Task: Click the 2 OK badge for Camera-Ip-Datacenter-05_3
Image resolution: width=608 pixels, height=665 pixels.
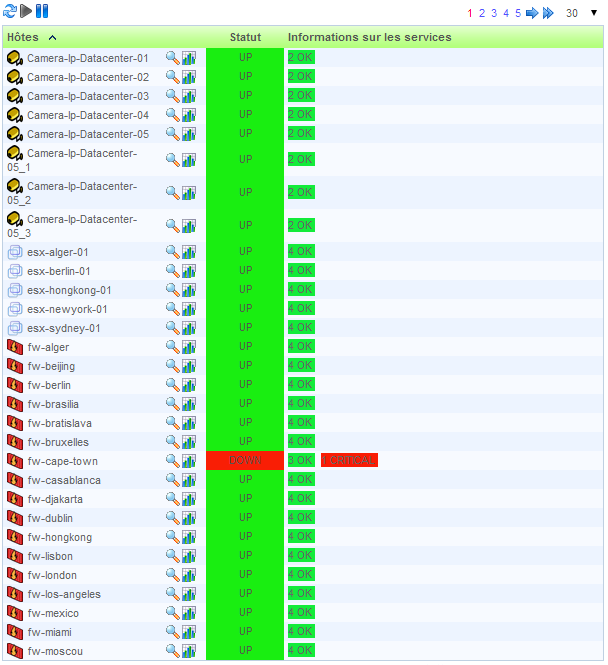Action: (301, 225)
